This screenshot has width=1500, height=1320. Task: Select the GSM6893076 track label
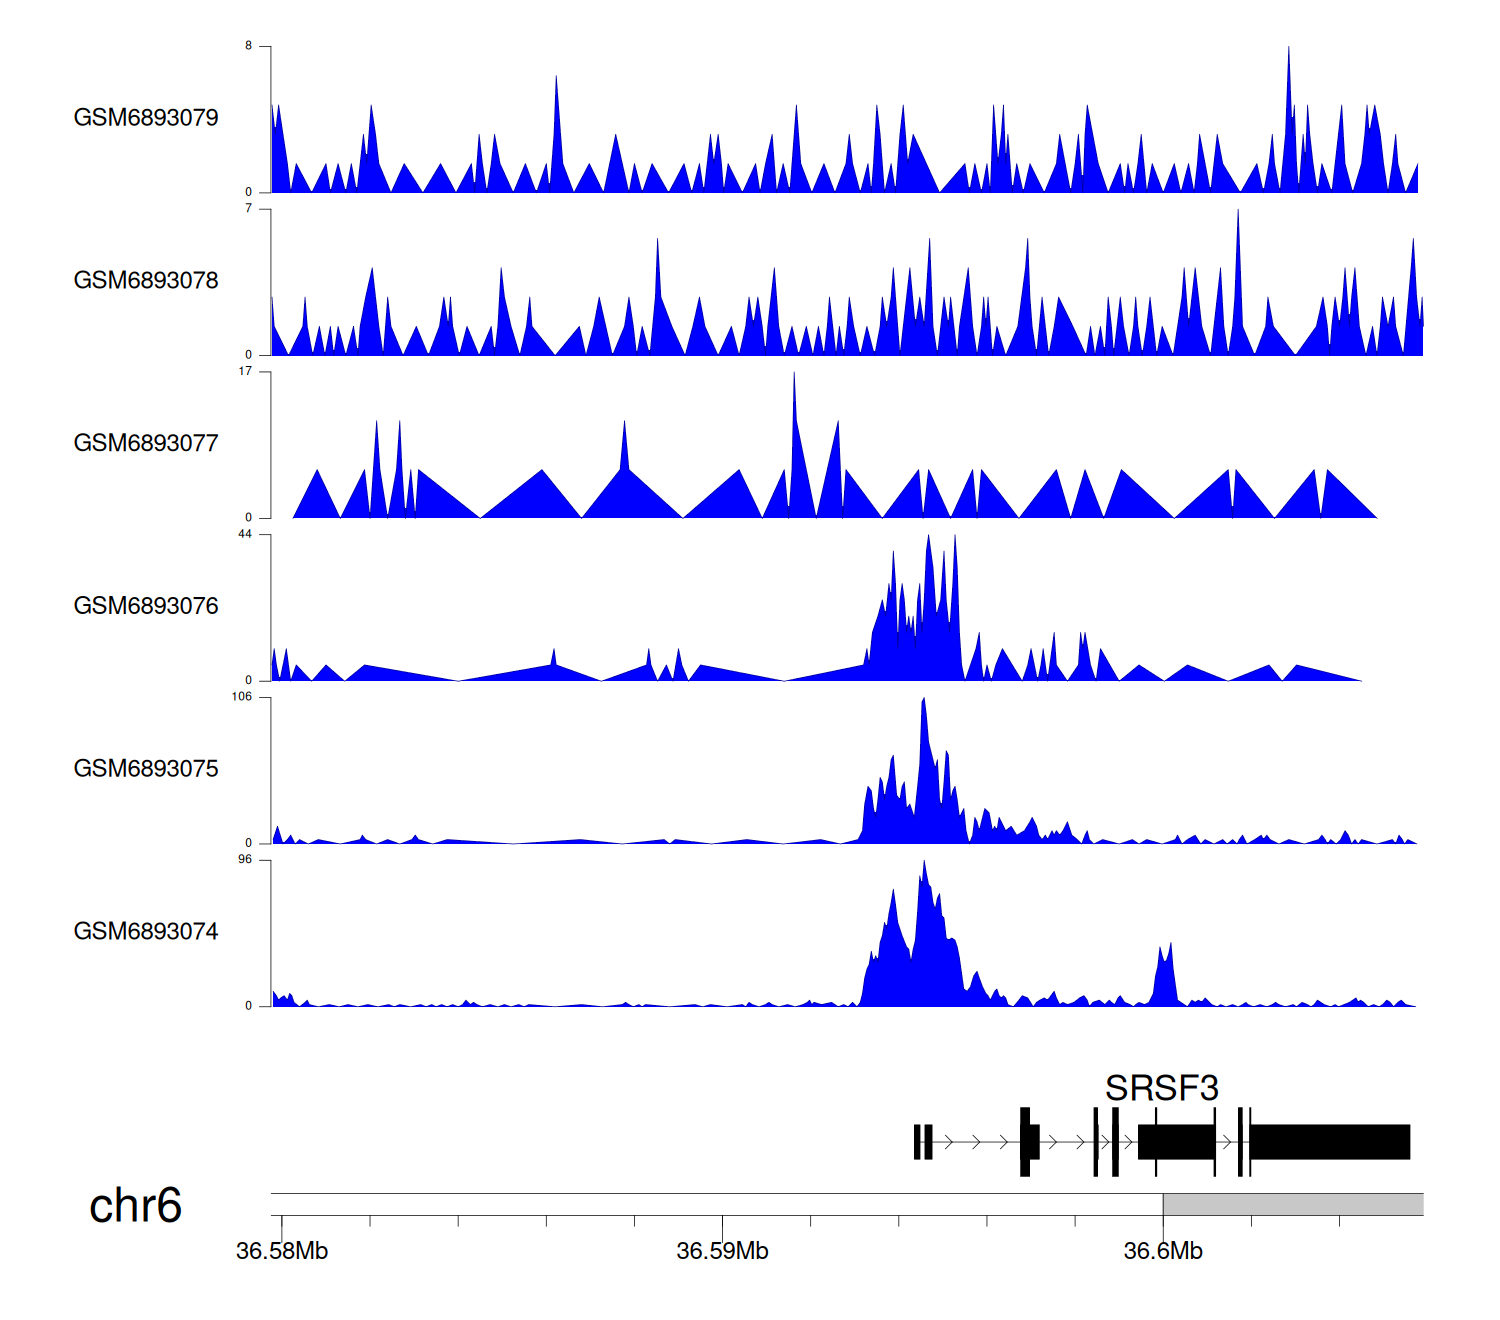(146, 606)
